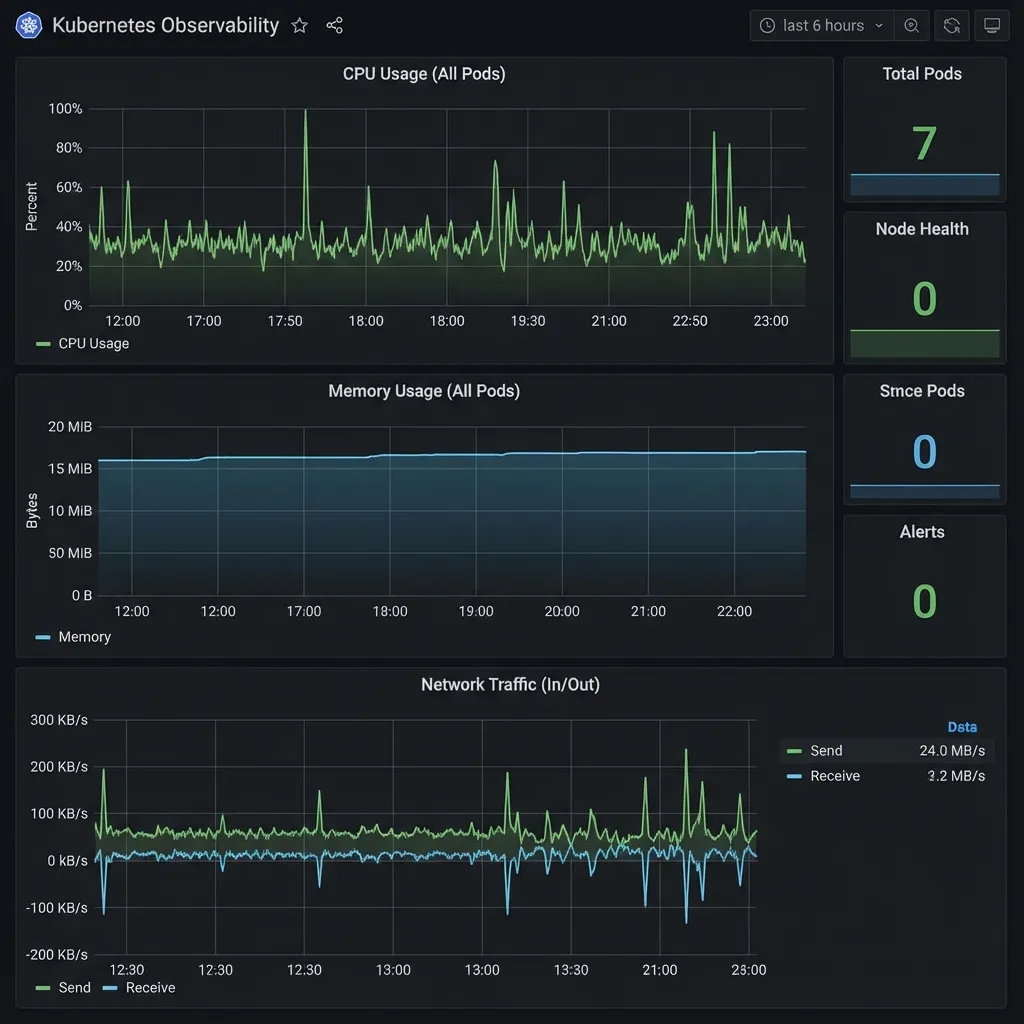Open dashboard sharing options
The width and height of the screenshot is (1024, 1024).
point(335,25)
